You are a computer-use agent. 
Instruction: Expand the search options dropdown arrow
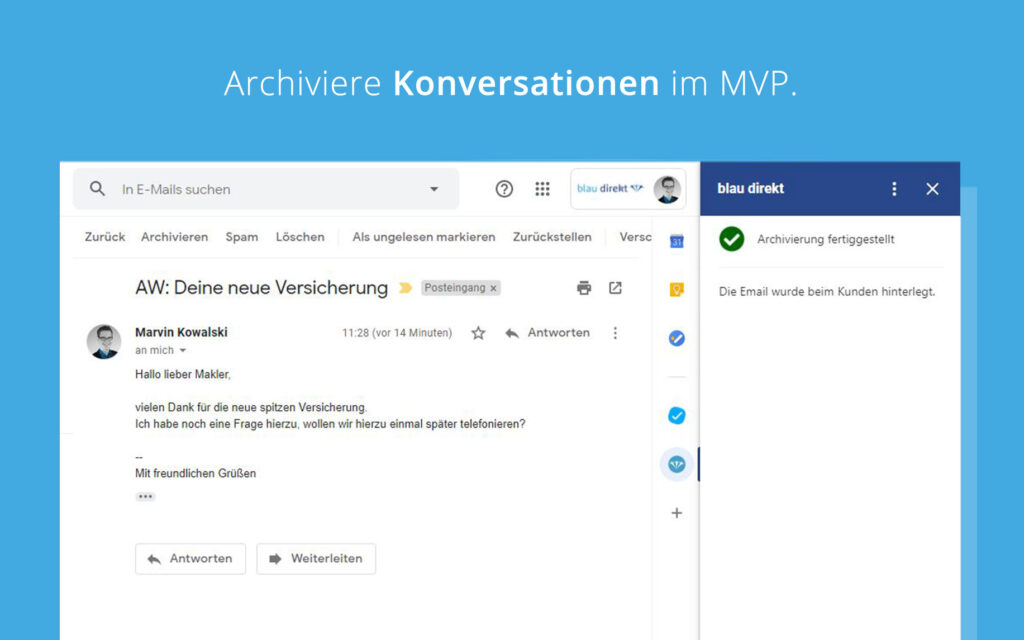[x=434, y=188]
